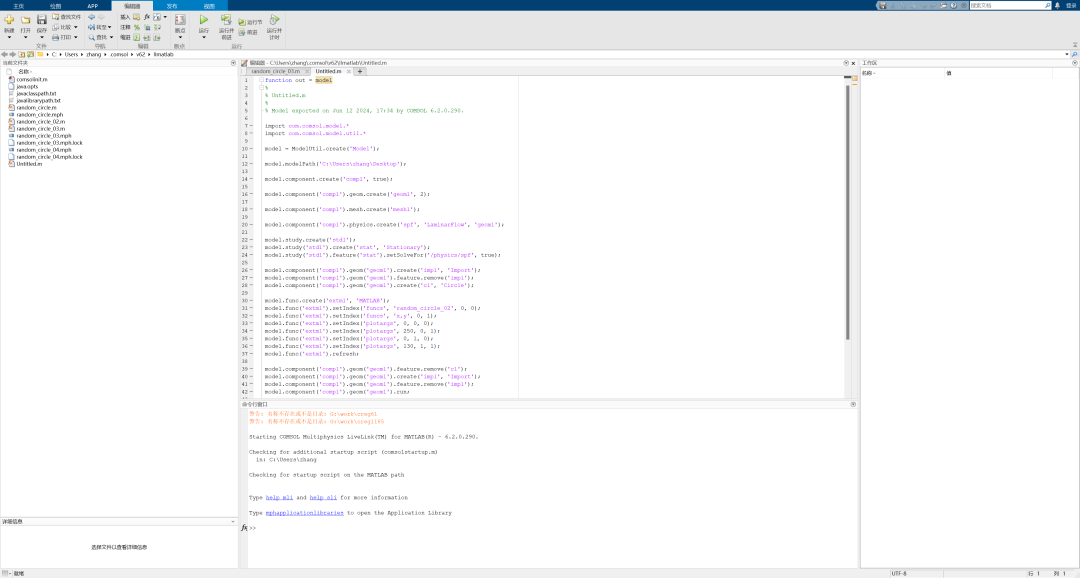Open the Breakpoints (断点) icon
The height and width of the screenshot is (578, 1080).
(180, 20)
